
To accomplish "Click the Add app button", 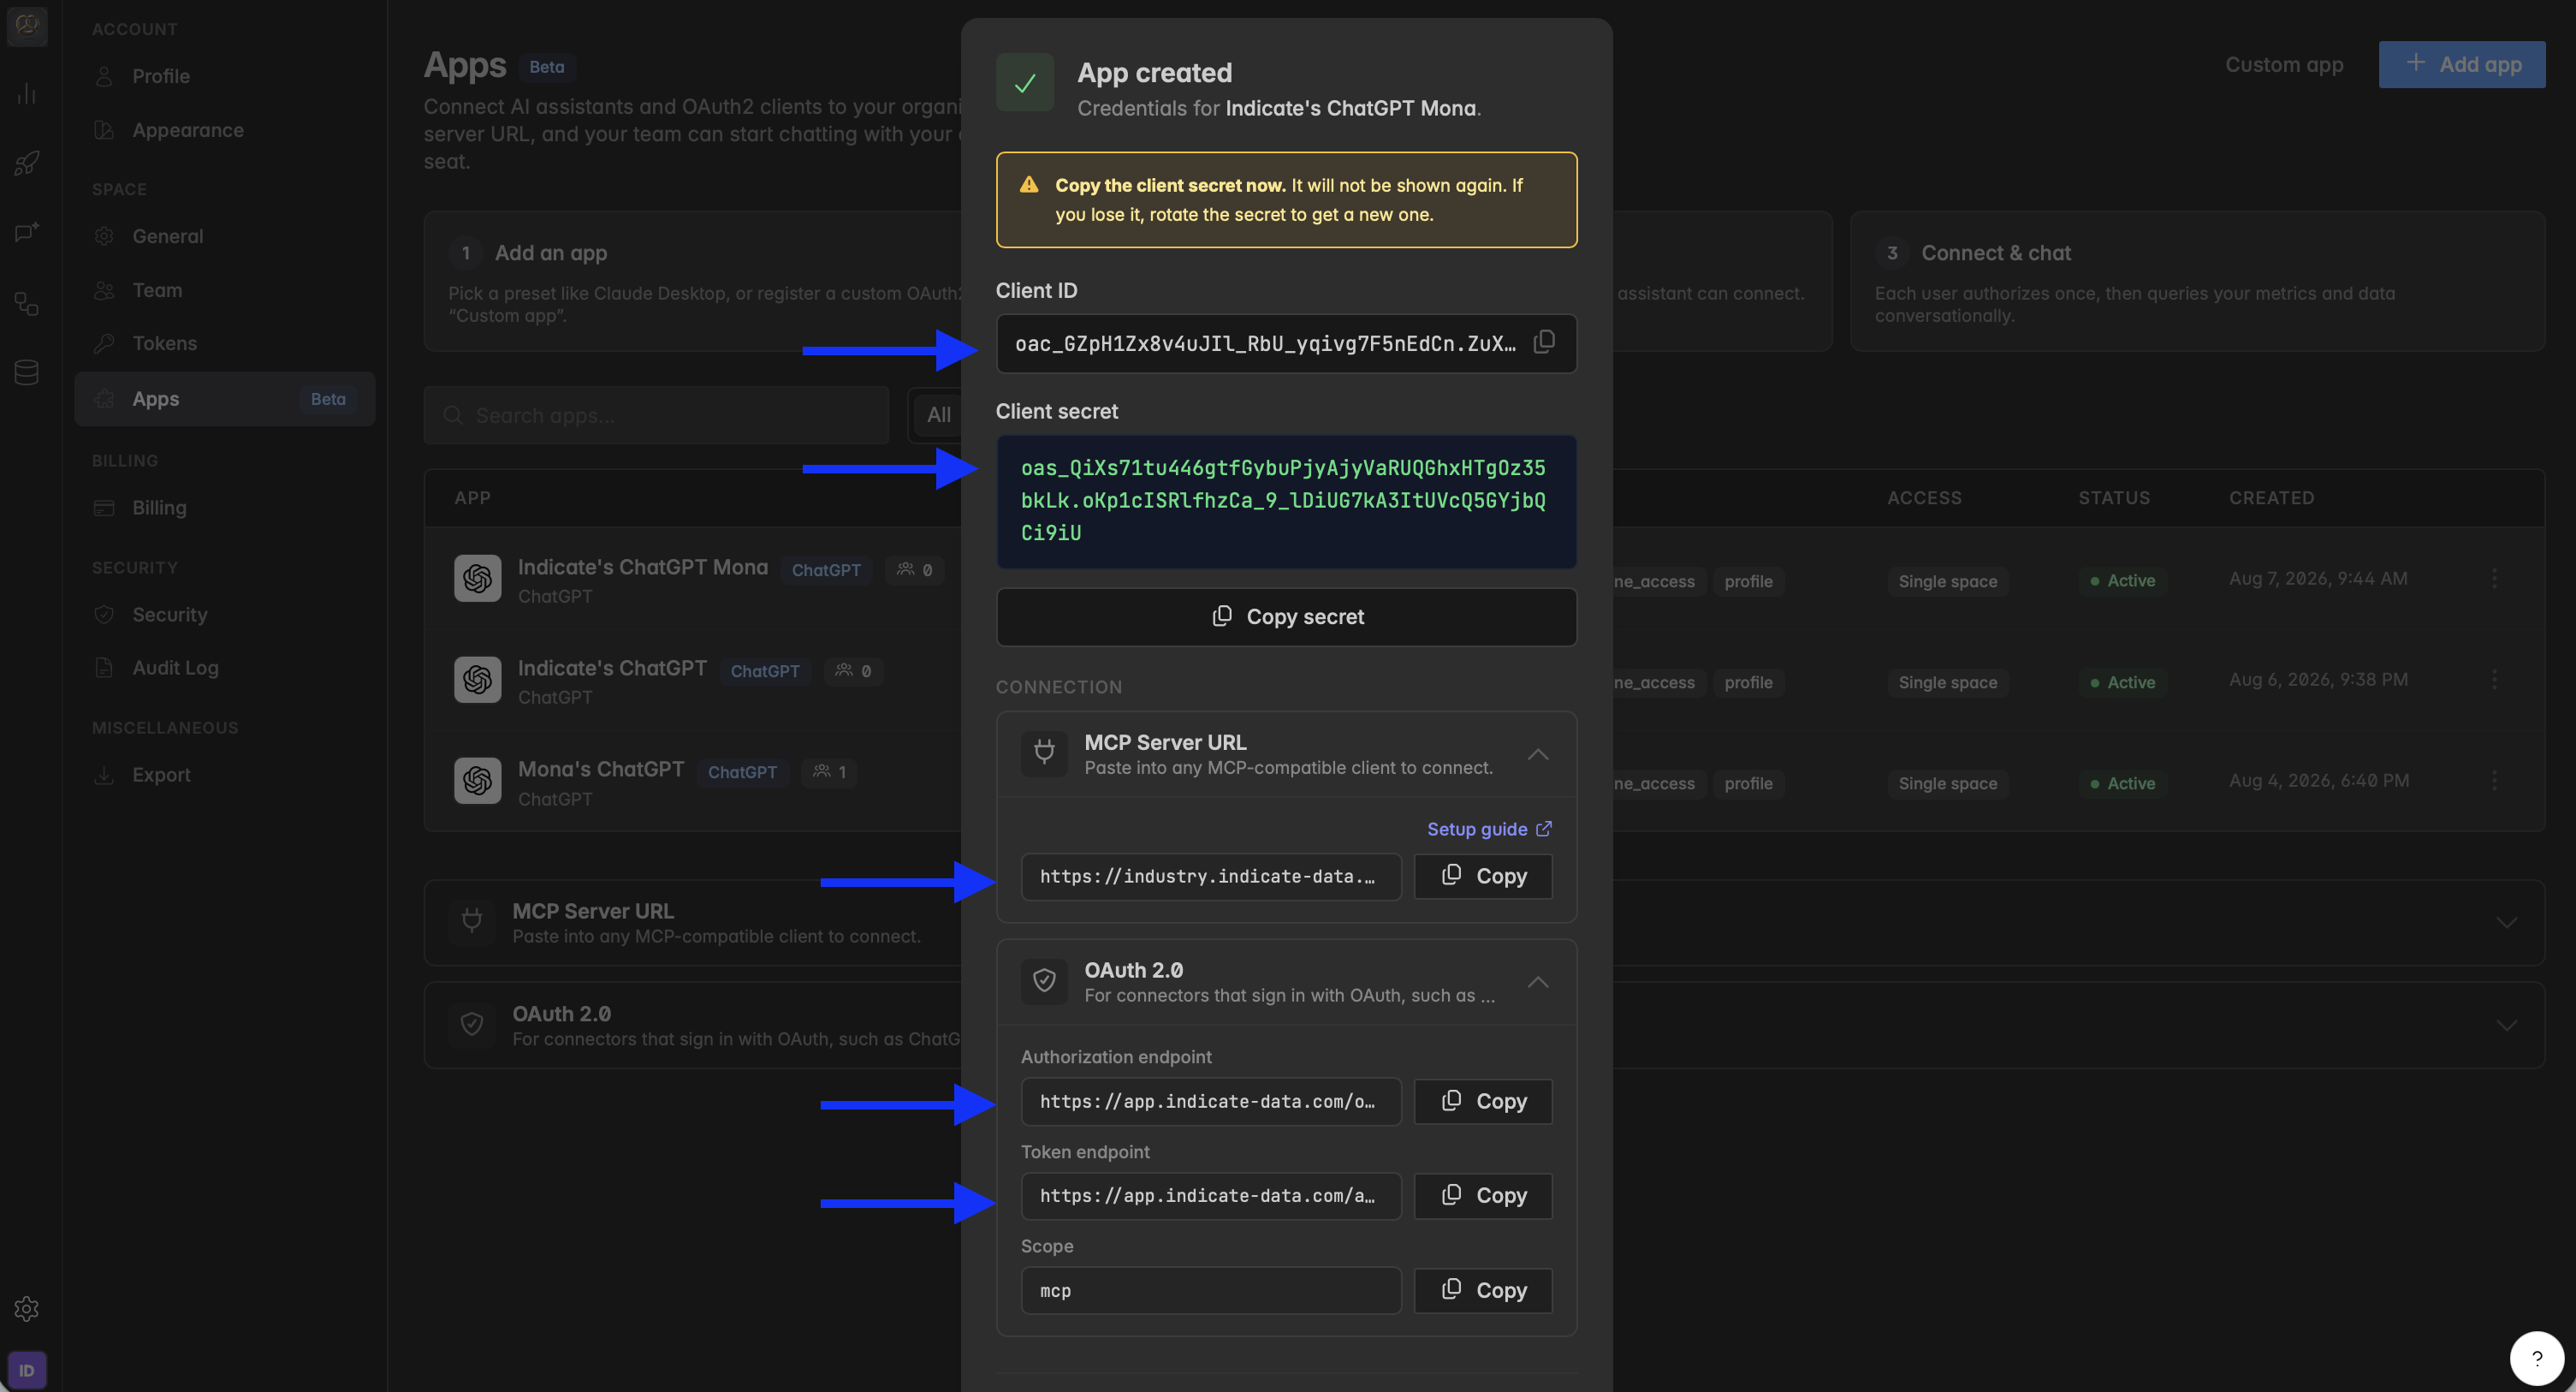I will (x=2461, y=64).
